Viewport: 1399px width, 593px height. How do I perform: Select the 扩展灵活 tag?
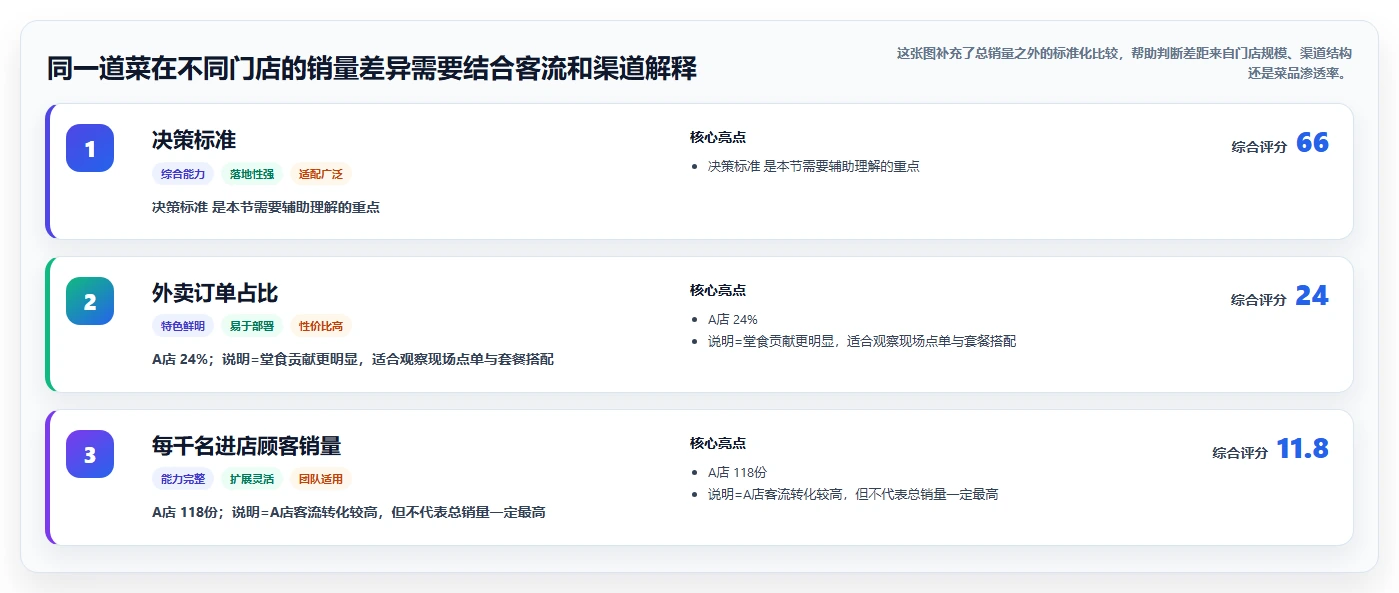click(252, 479)
